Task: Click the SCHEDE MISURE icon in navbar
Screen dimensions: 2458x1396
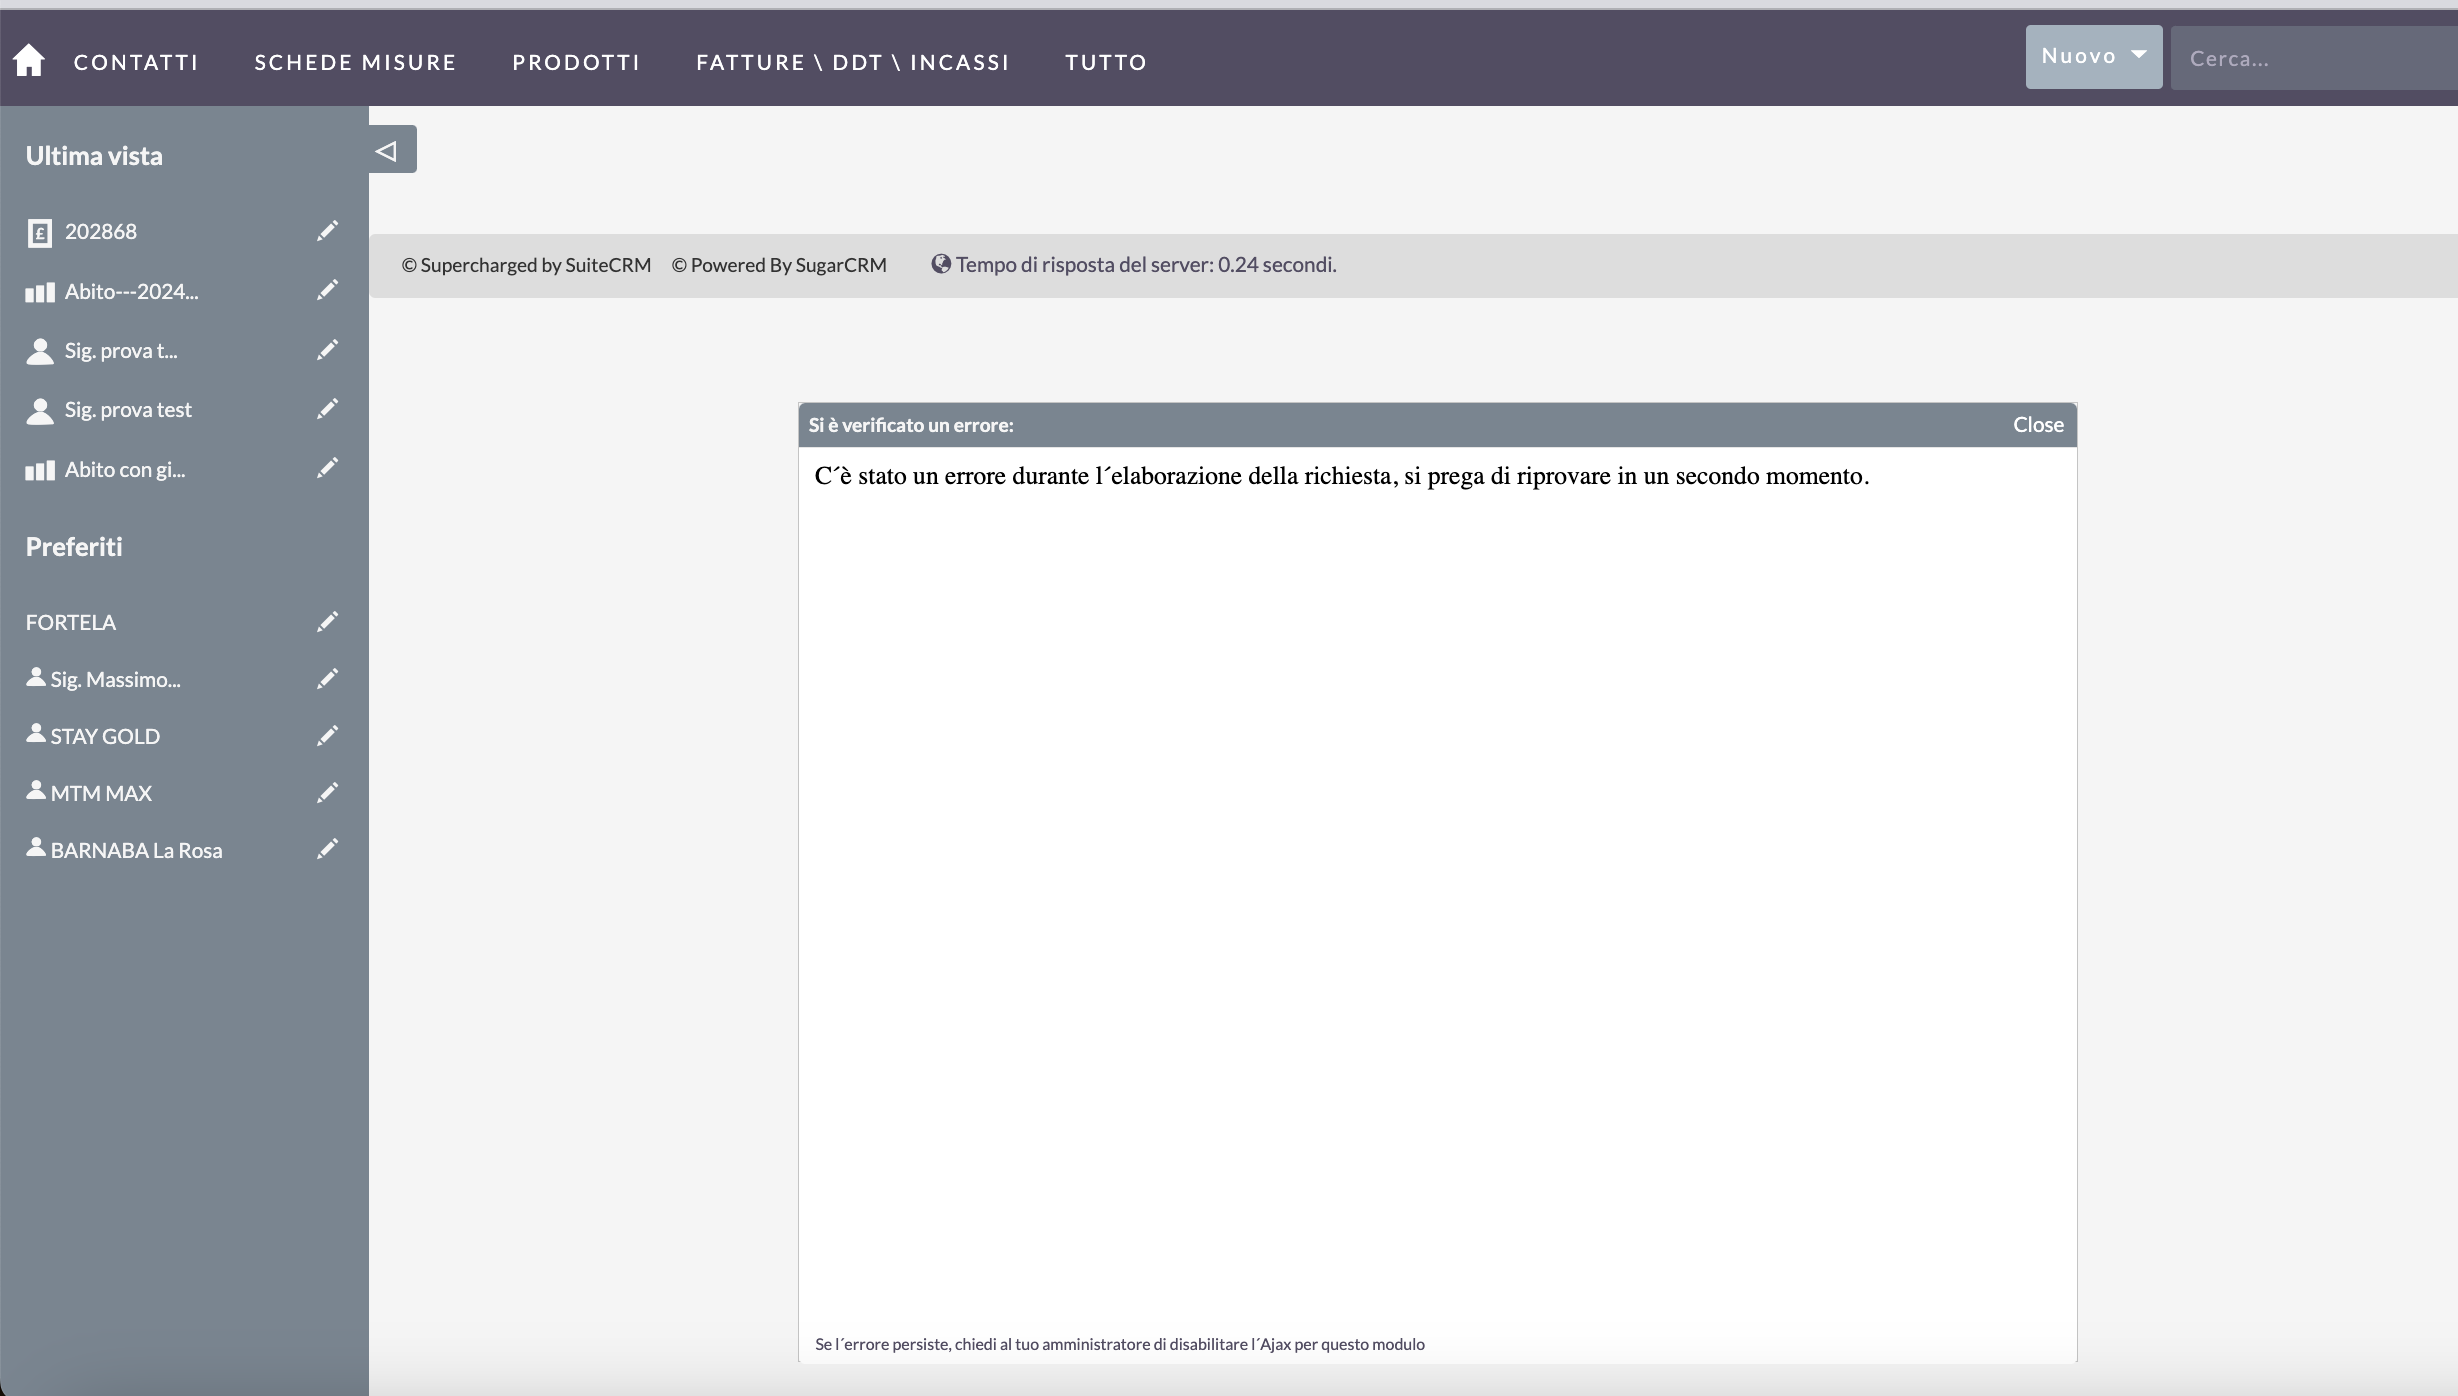Action: click(355, 61)
